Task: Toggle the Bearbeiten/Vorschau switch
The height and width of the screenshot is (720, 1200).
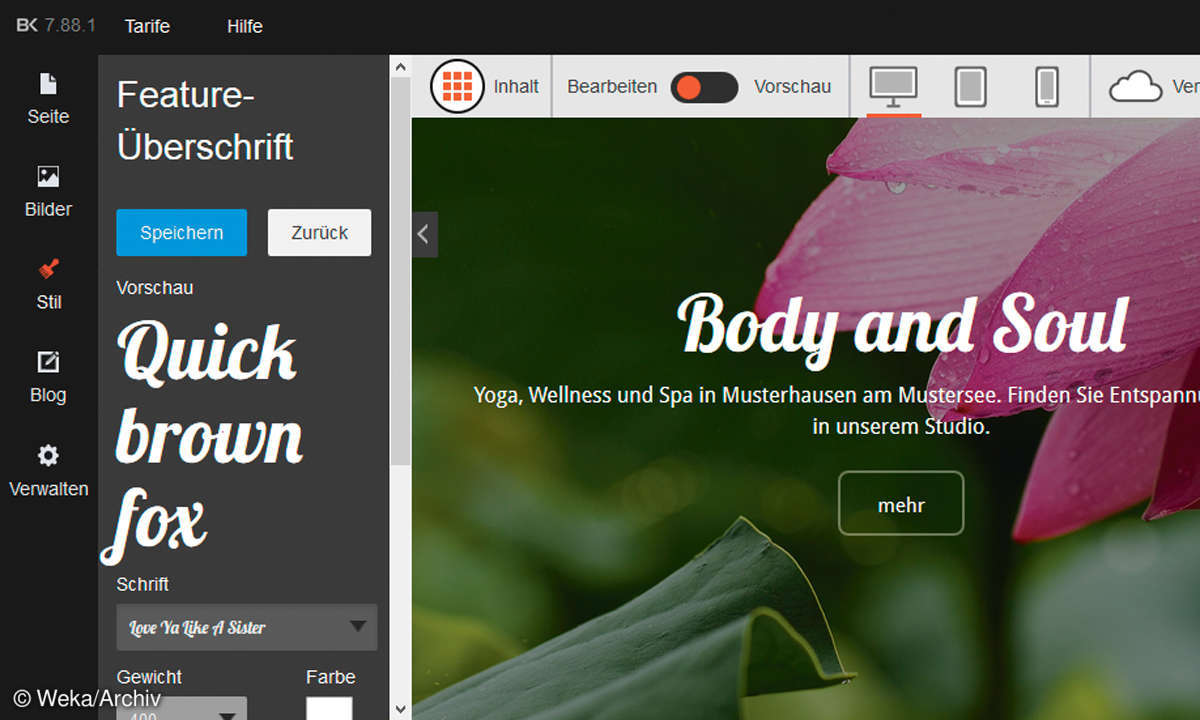Action: [704, 87]
